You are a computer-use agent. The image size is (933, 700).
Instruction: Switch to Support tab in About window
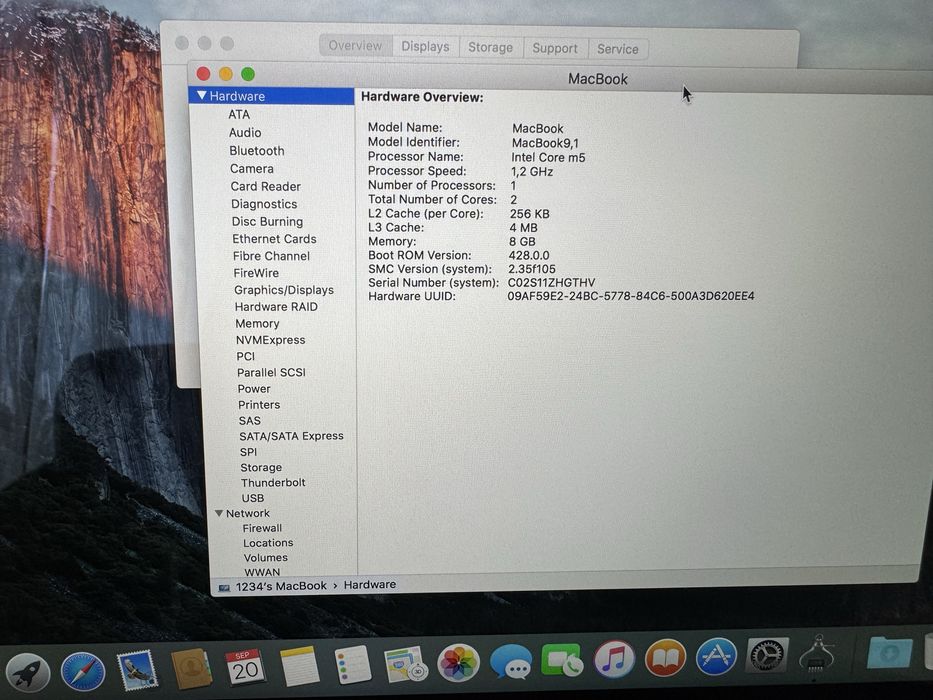(555, 48)
